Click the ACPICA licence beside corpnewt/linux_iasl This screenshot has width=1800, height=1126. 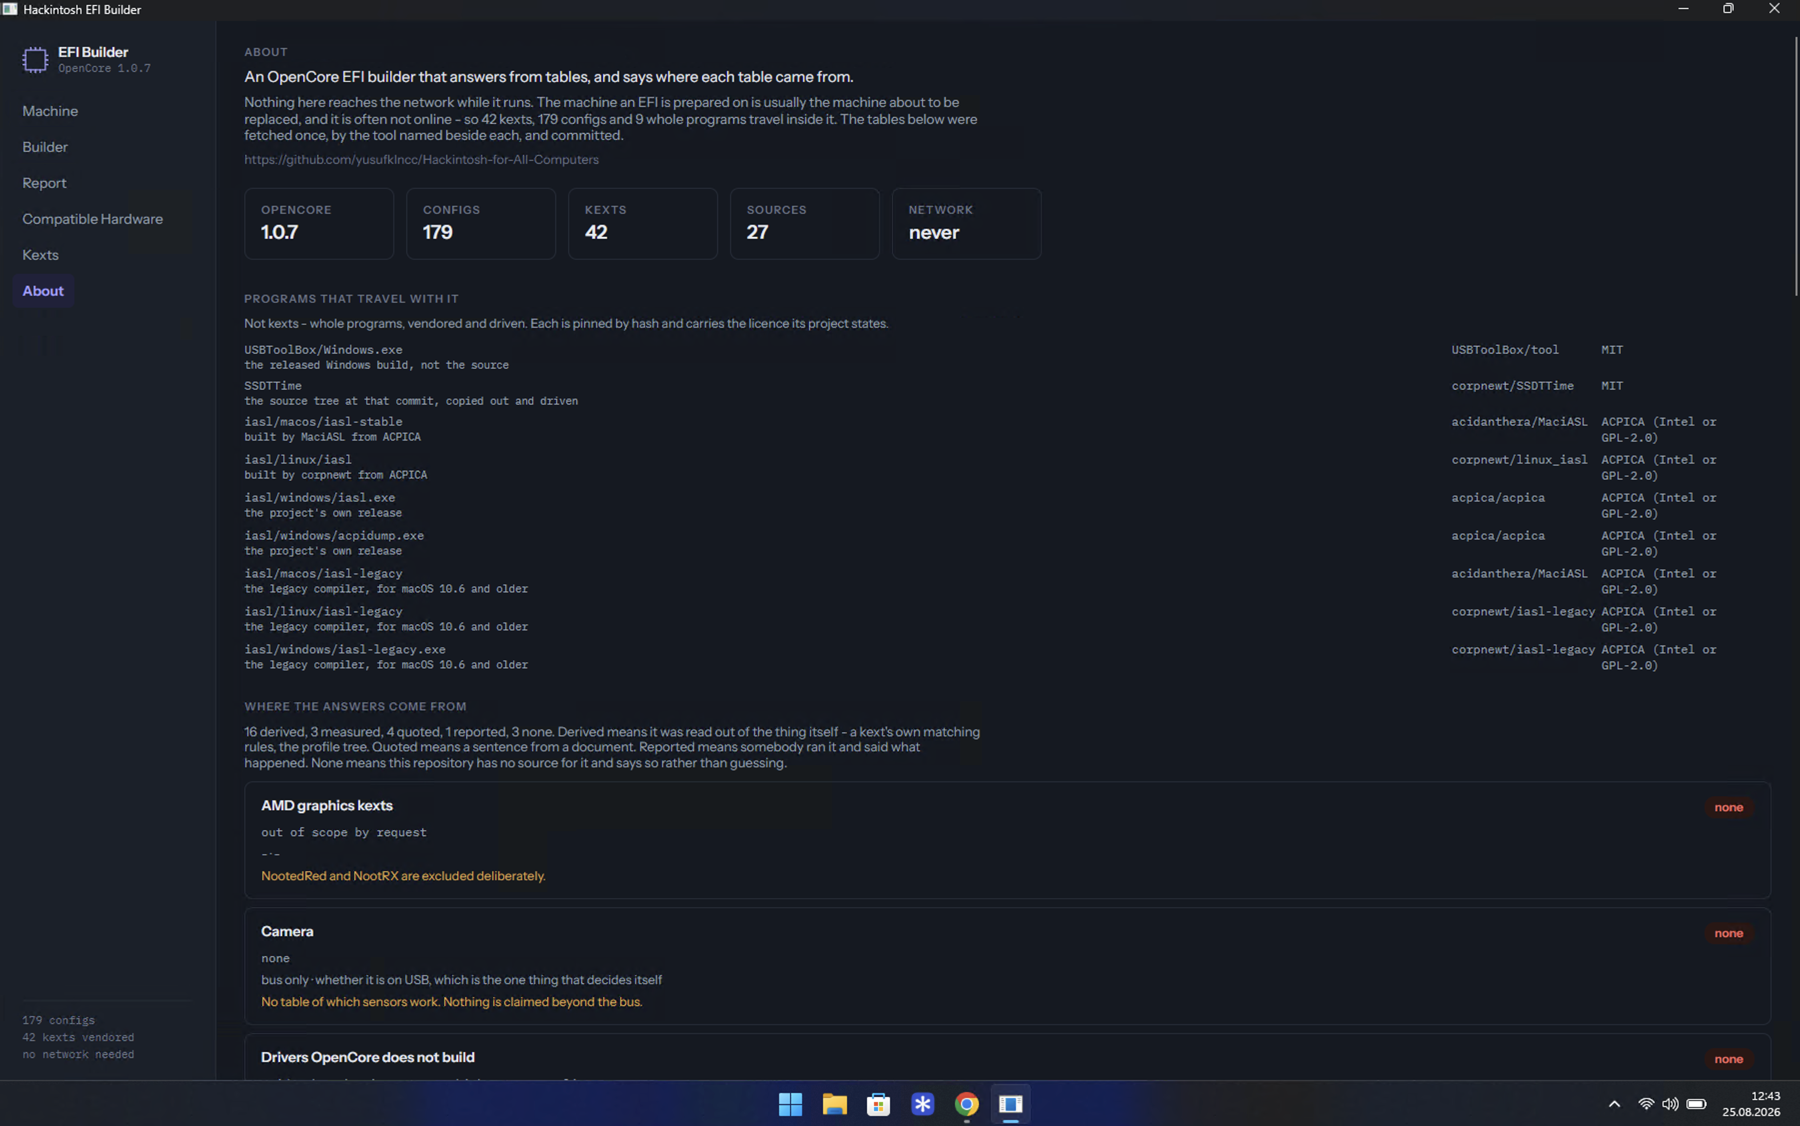[x=1658, y=468]
